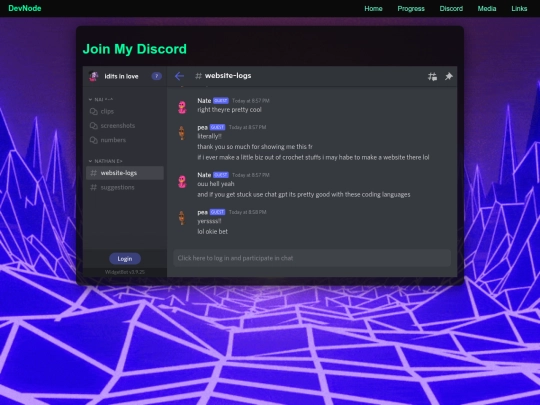Click the hash icon beside suggestions
540x405 pixels.
pyautogui.click(x=93, y=187)
